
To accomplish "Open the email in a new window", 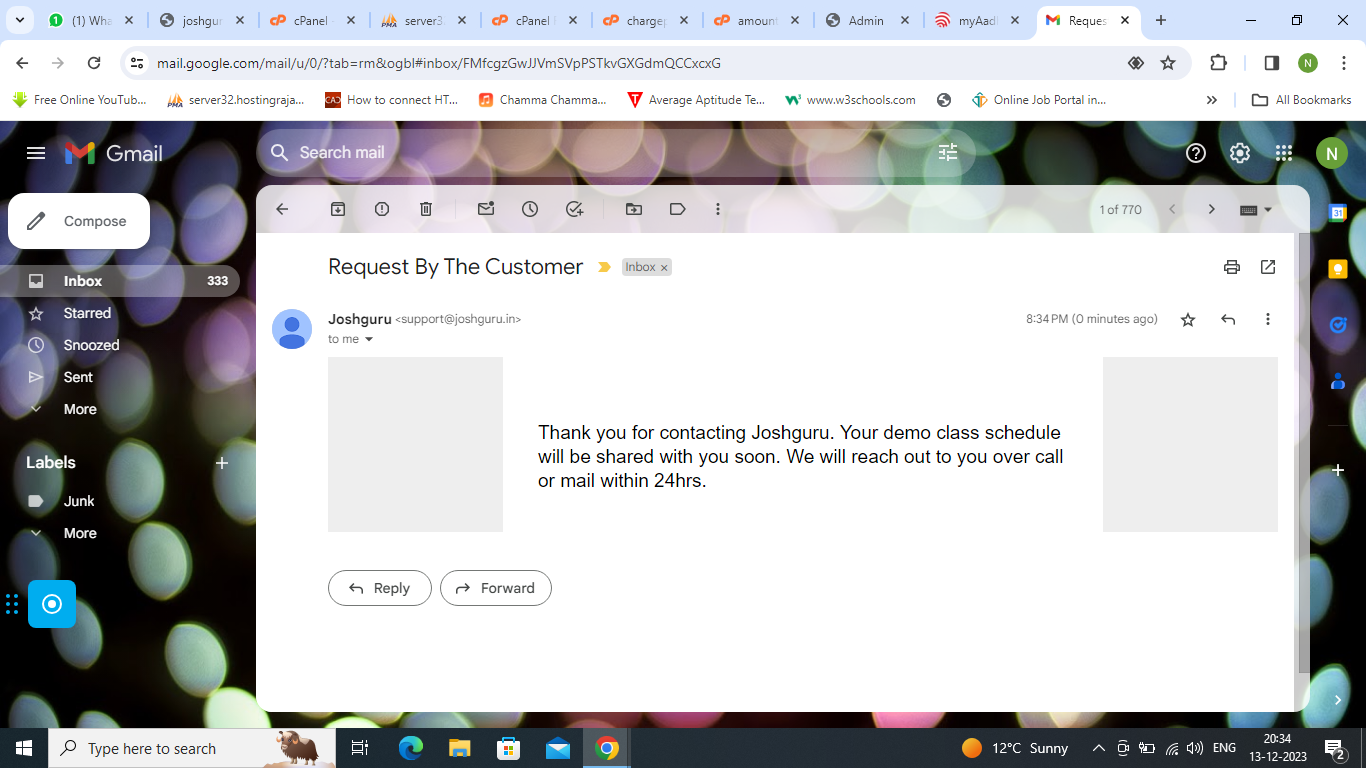I will pos(1268,267).
